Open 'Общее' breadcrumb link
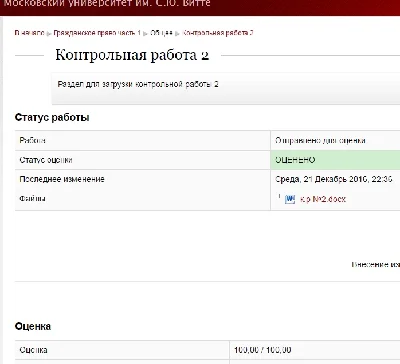400x364 pixels. coord(162,33)
